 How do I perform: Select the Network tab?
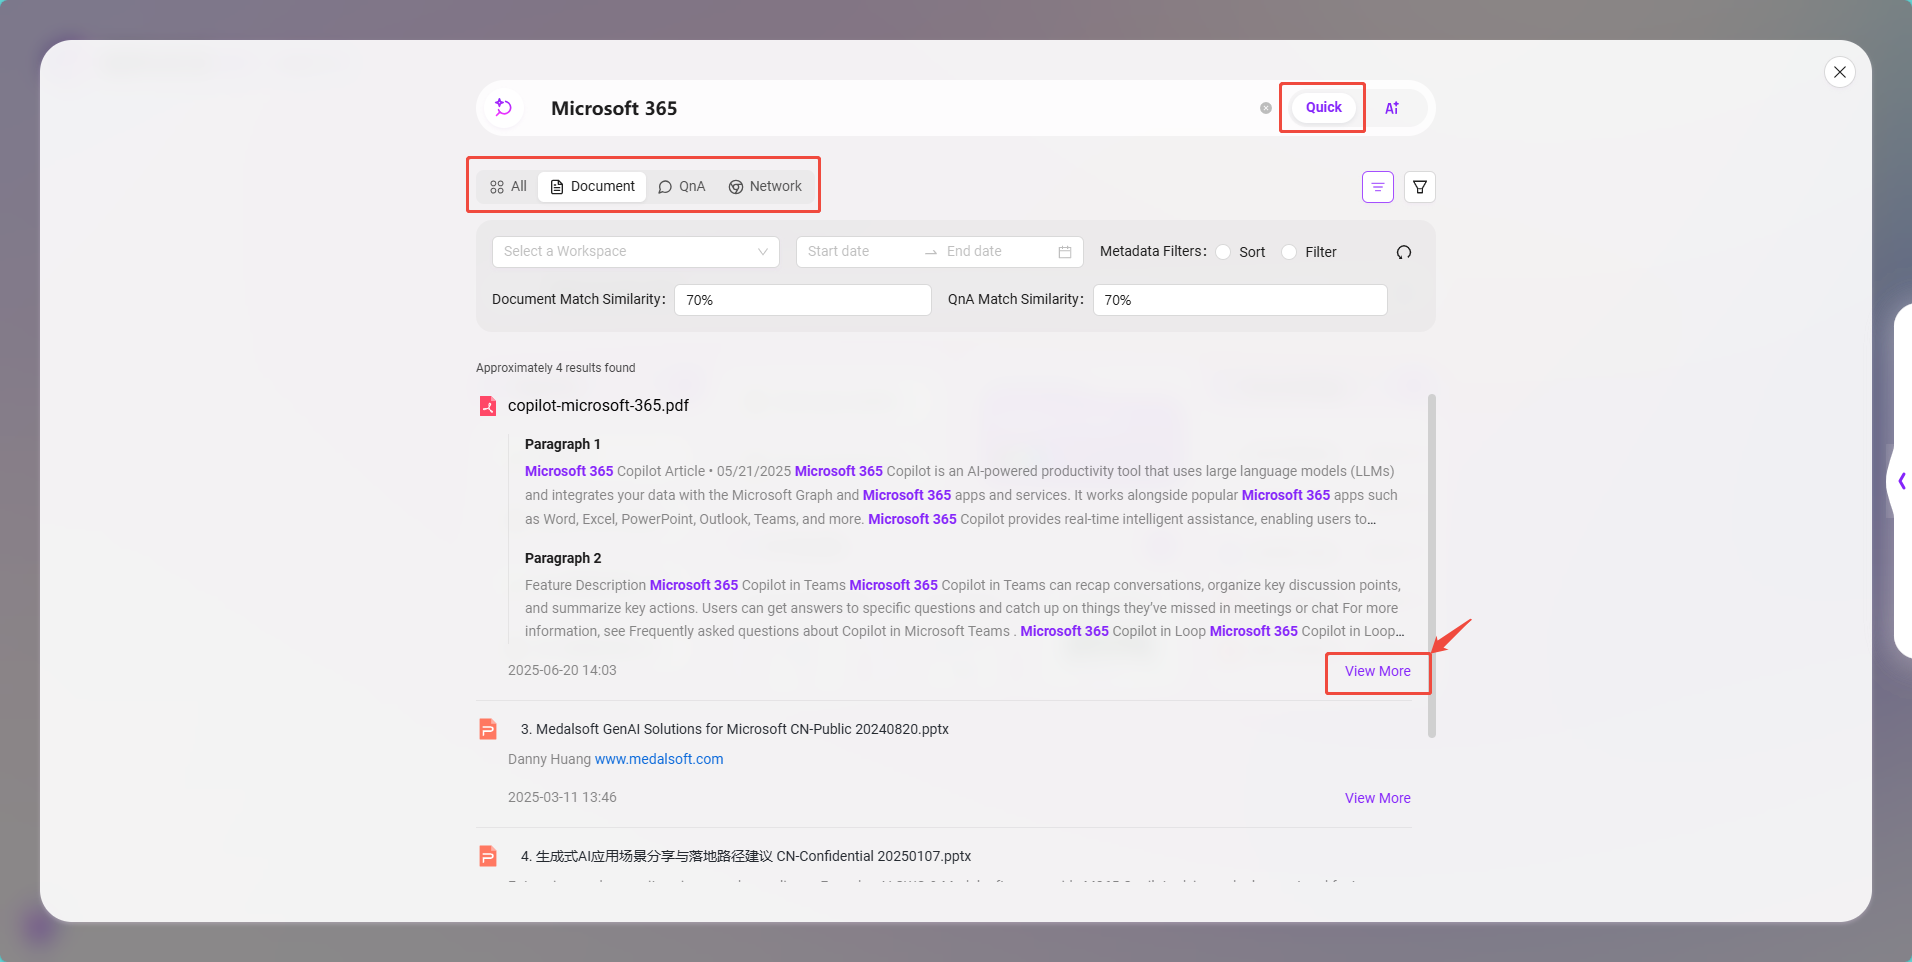point(765,187)
